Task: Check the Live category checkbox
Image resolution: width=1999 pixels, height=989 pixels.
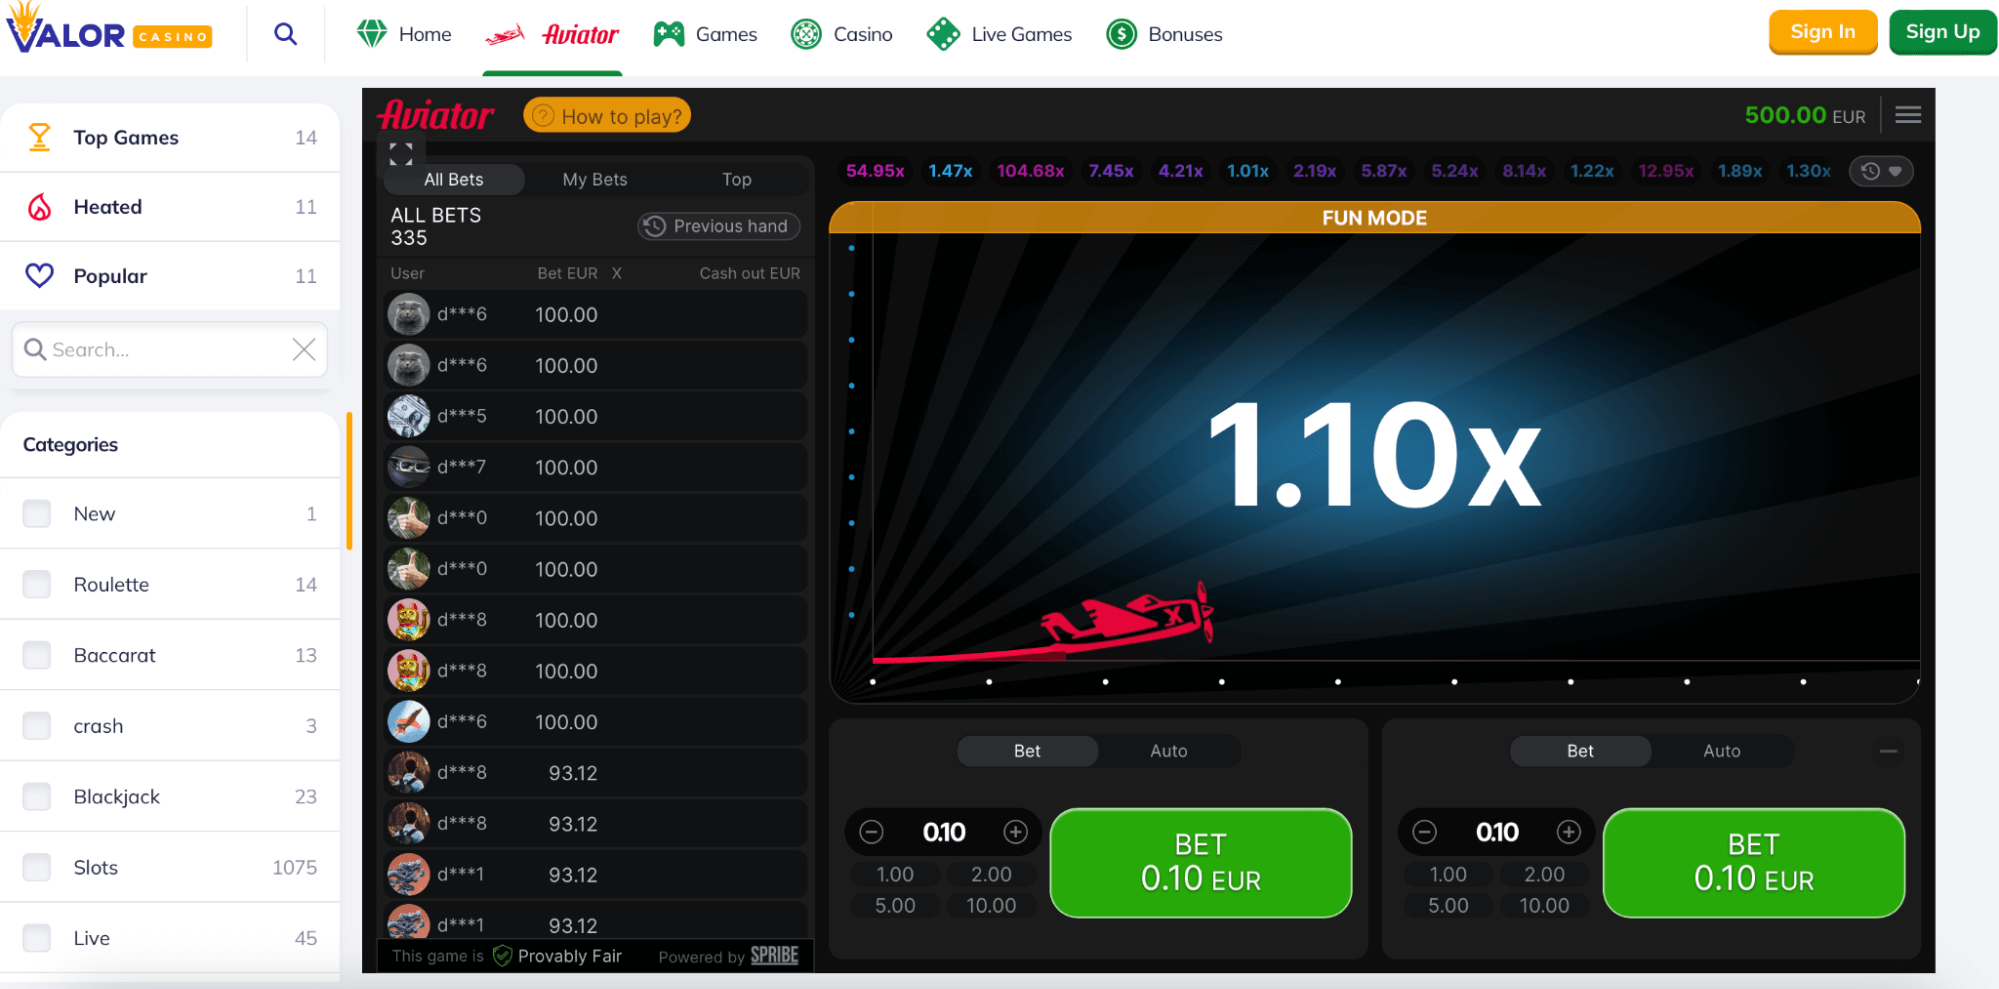Action: click(x=37, y=939)
